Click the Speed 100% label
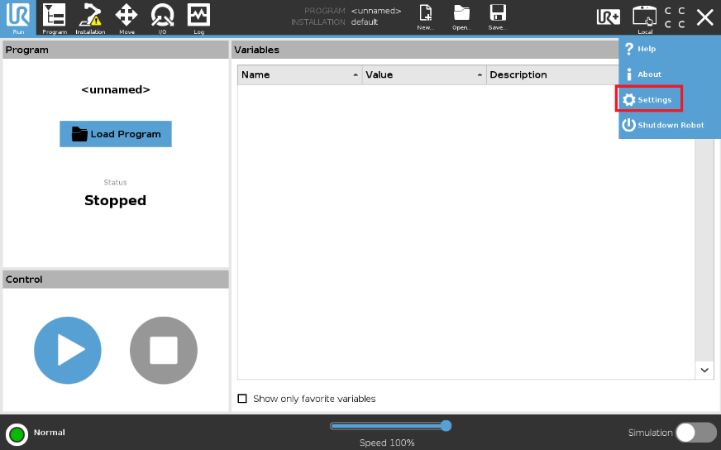Screen dimensions: 721x450 pos(387,443)
